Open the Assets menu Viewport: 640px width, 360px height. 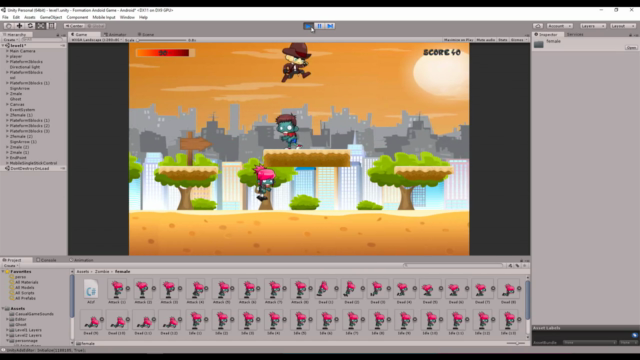[30, 17]
